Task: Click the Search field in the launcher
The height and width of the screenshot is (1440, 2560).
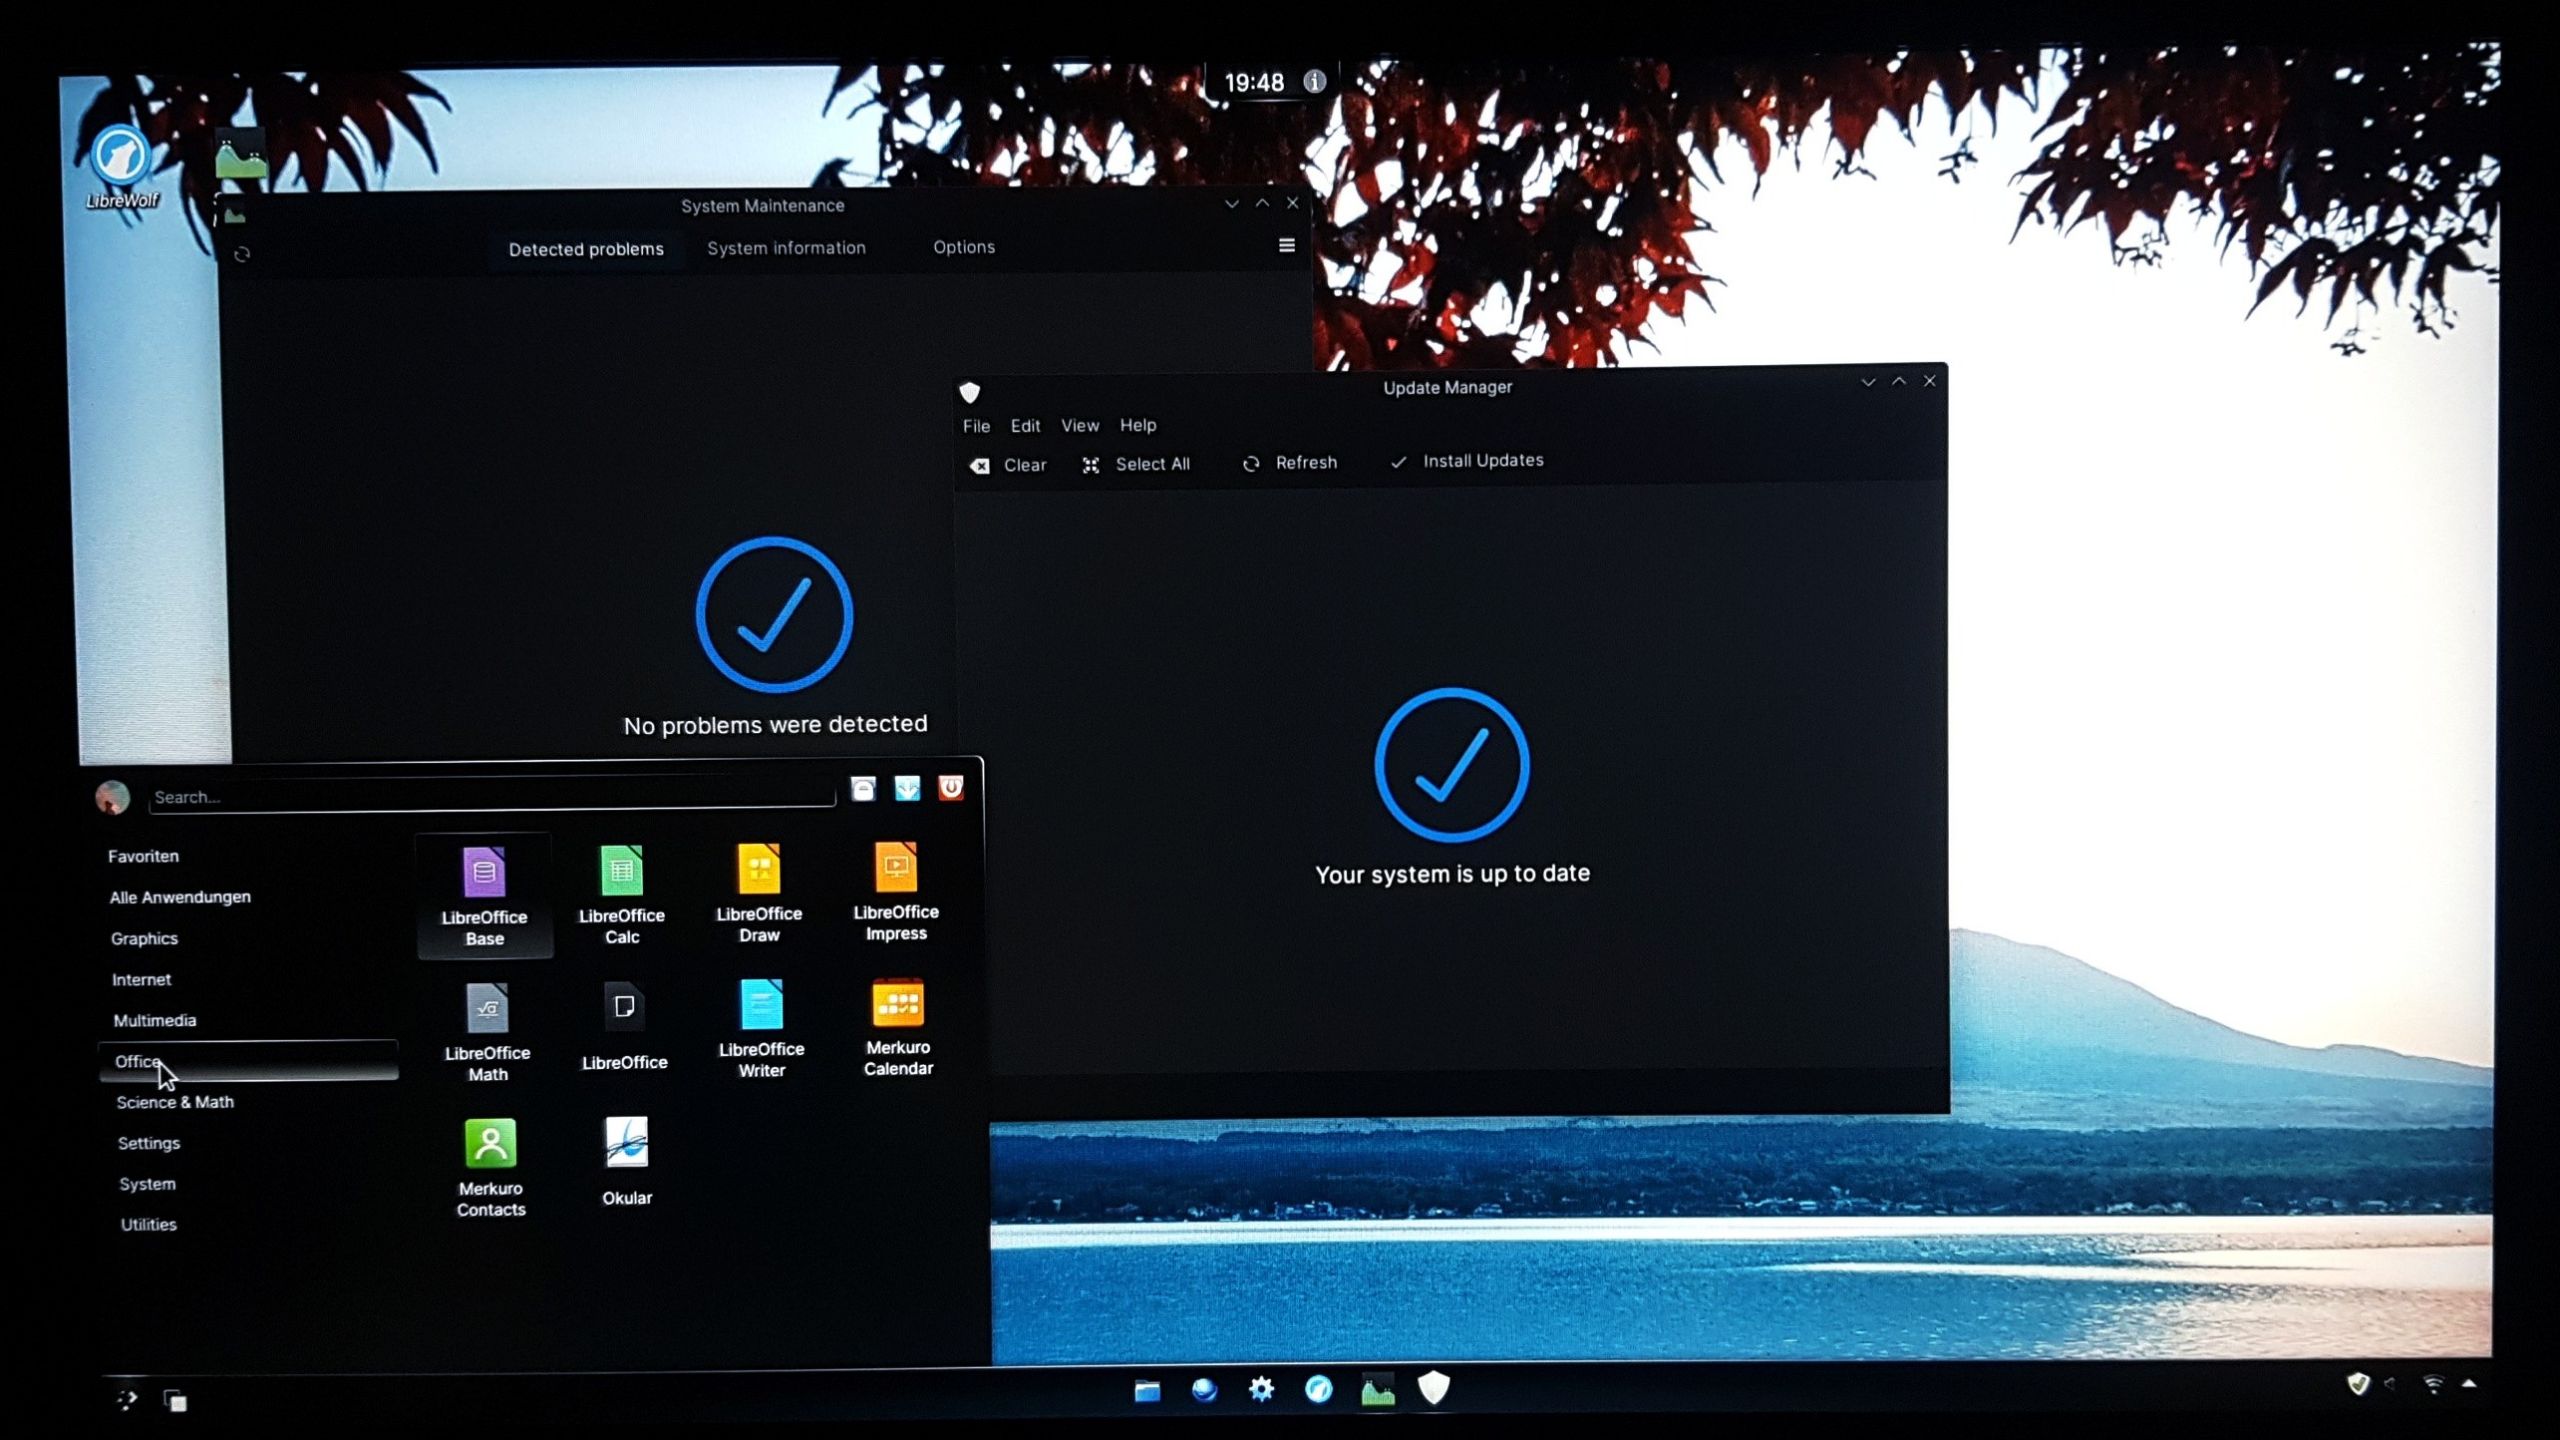Action: (x=491, y=796)
